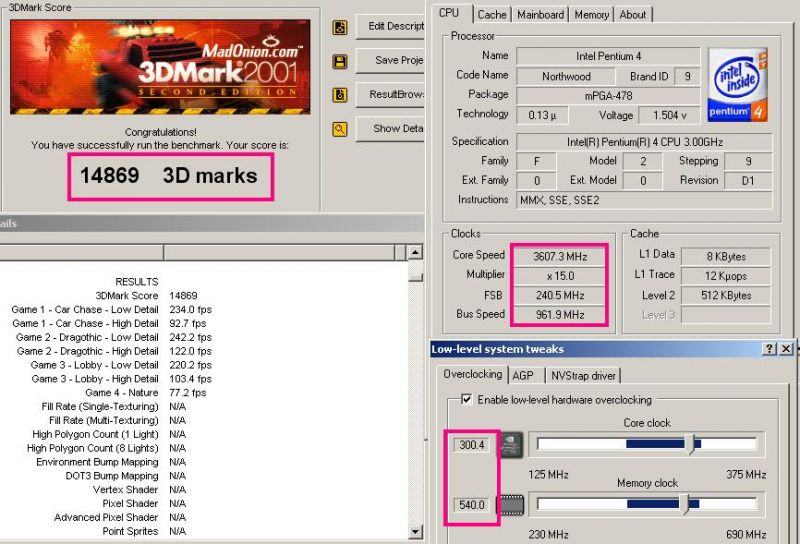The height and width of the screenshot is (544, 800).
Task: Click the Vertex Shader result row
Action: [x=139, y=489]
